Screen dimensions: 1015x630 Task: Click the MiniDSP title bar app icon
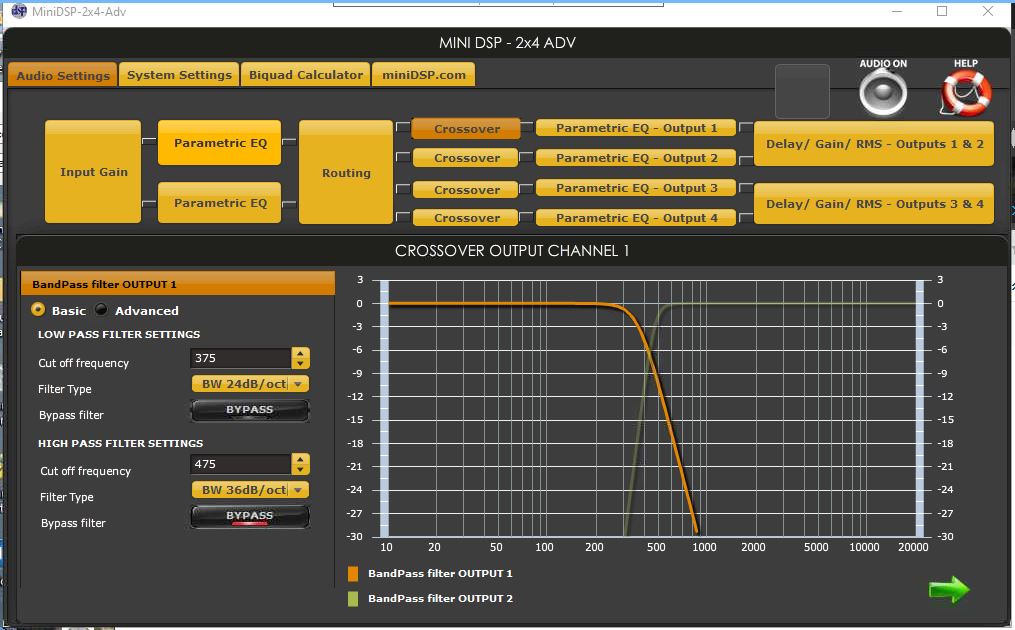point(19,11)
